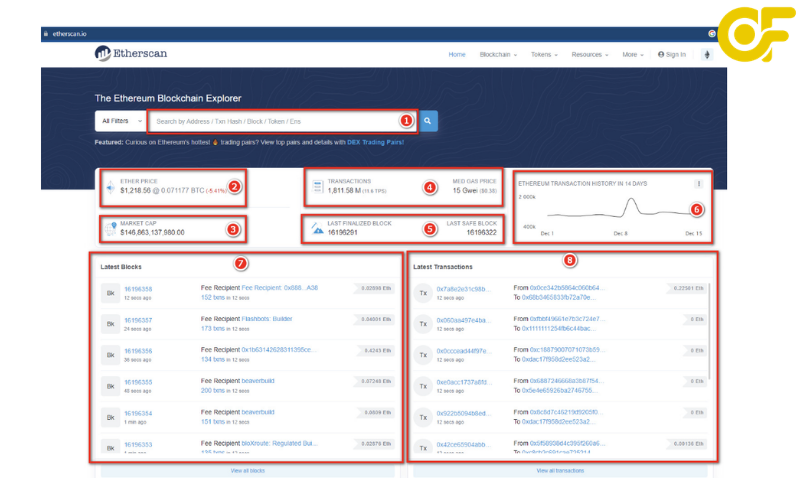Click the Market Cap globe icon
Viewport: 800px width, 500px height.
tap(110, 229)
